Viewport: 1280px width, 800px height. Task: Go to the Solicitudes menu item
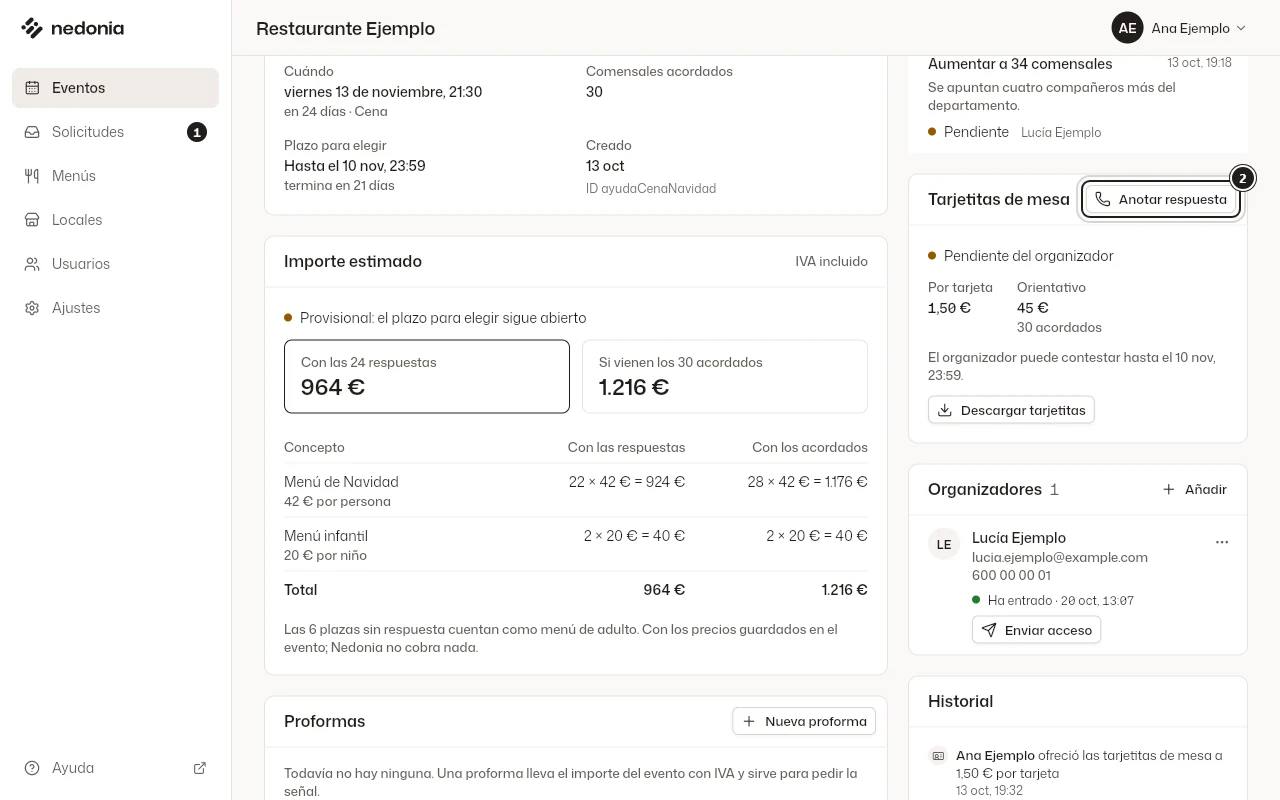[x=115, y=132]
